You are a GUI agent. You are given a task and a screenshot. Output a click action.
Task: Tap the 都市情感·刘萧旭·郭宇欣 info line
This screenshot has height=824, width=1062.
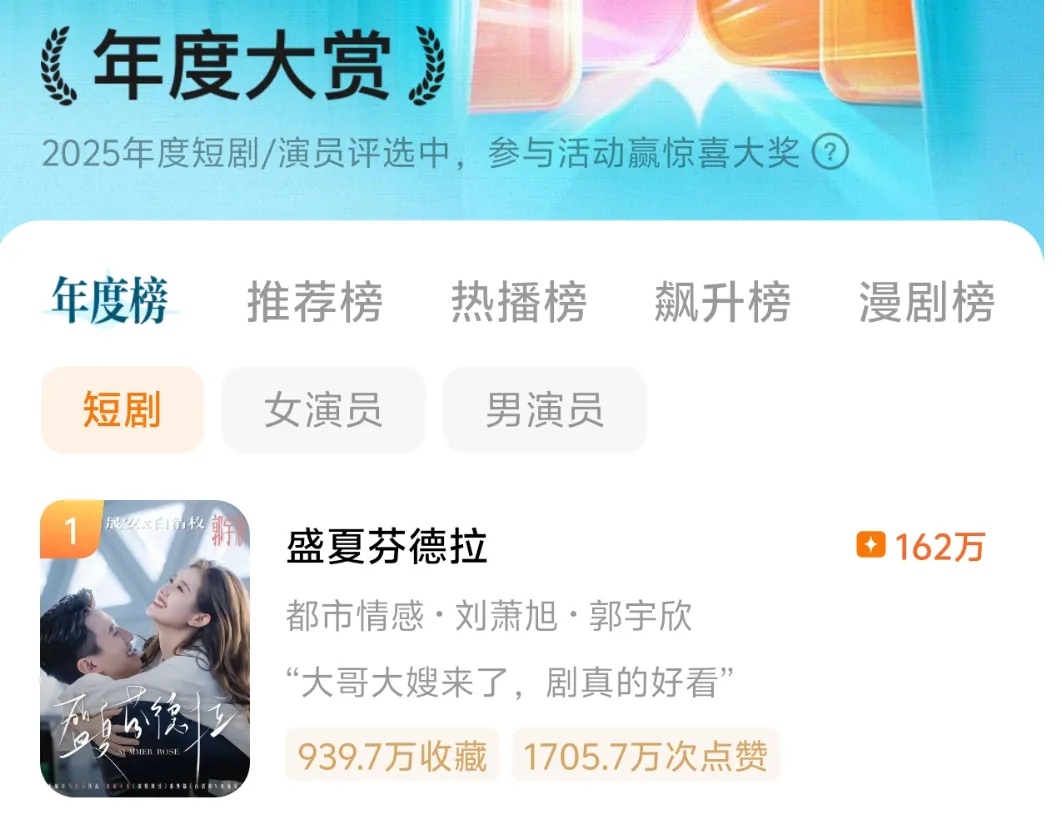pos(488,616)
